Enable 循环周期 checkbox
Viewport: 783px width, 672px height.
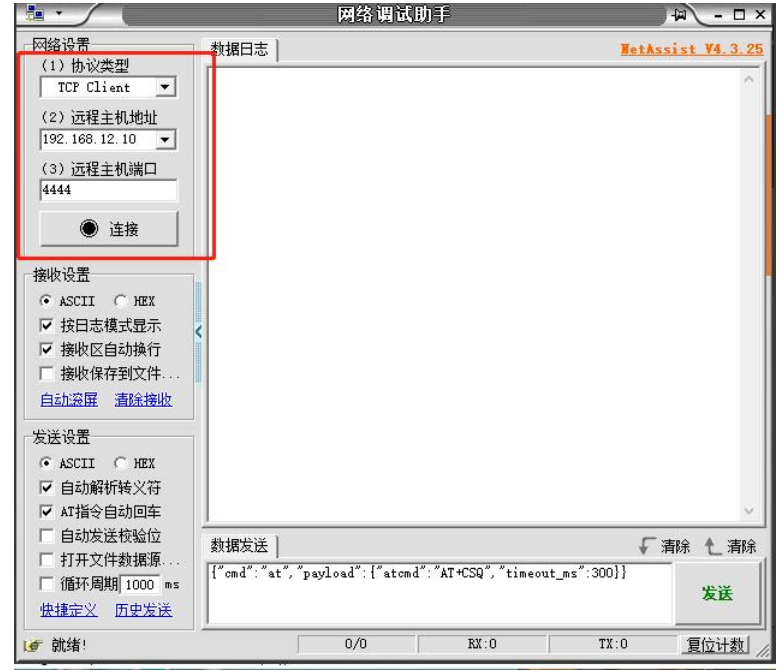pos(46,584)
